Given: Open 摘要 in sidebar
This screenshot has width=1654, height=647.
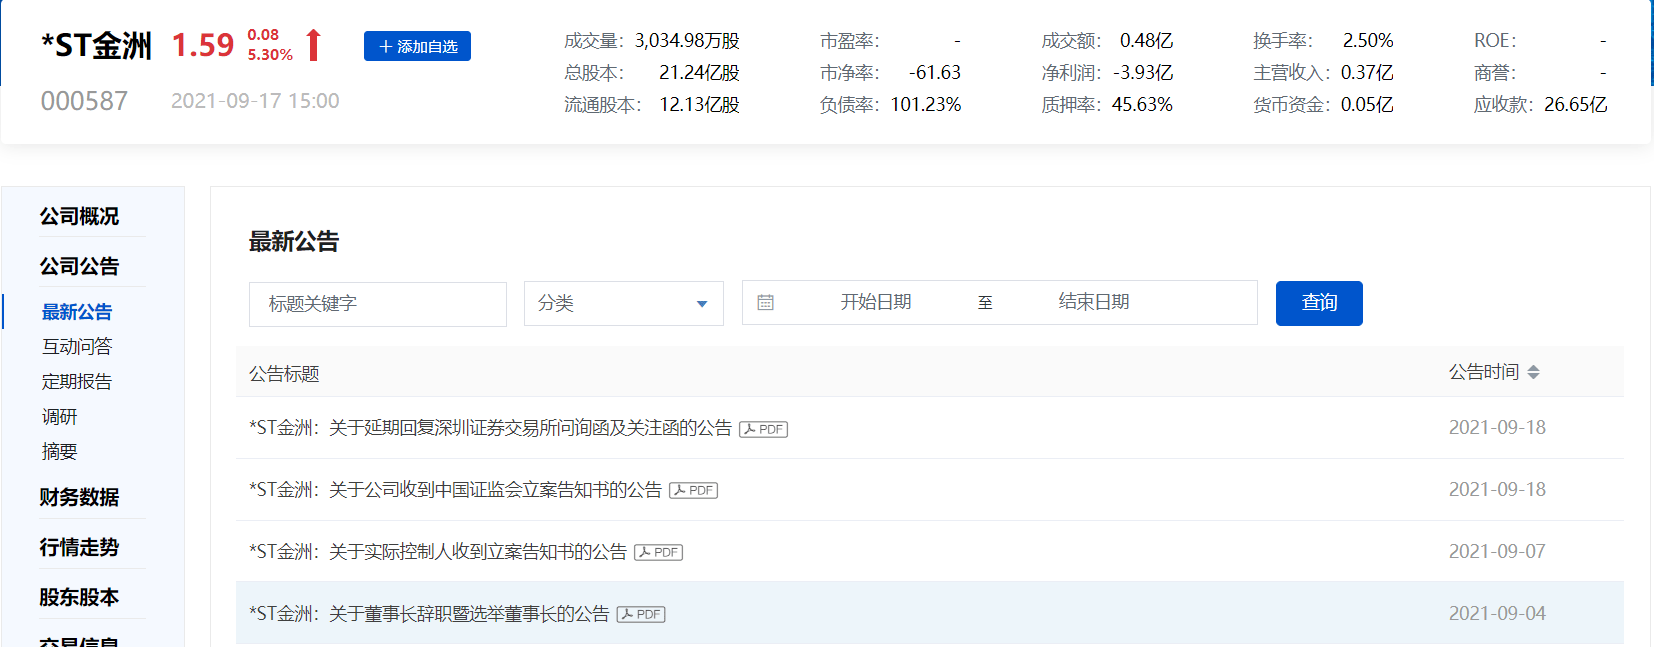Looking at the screenshot, I should (x=59, y=452).
